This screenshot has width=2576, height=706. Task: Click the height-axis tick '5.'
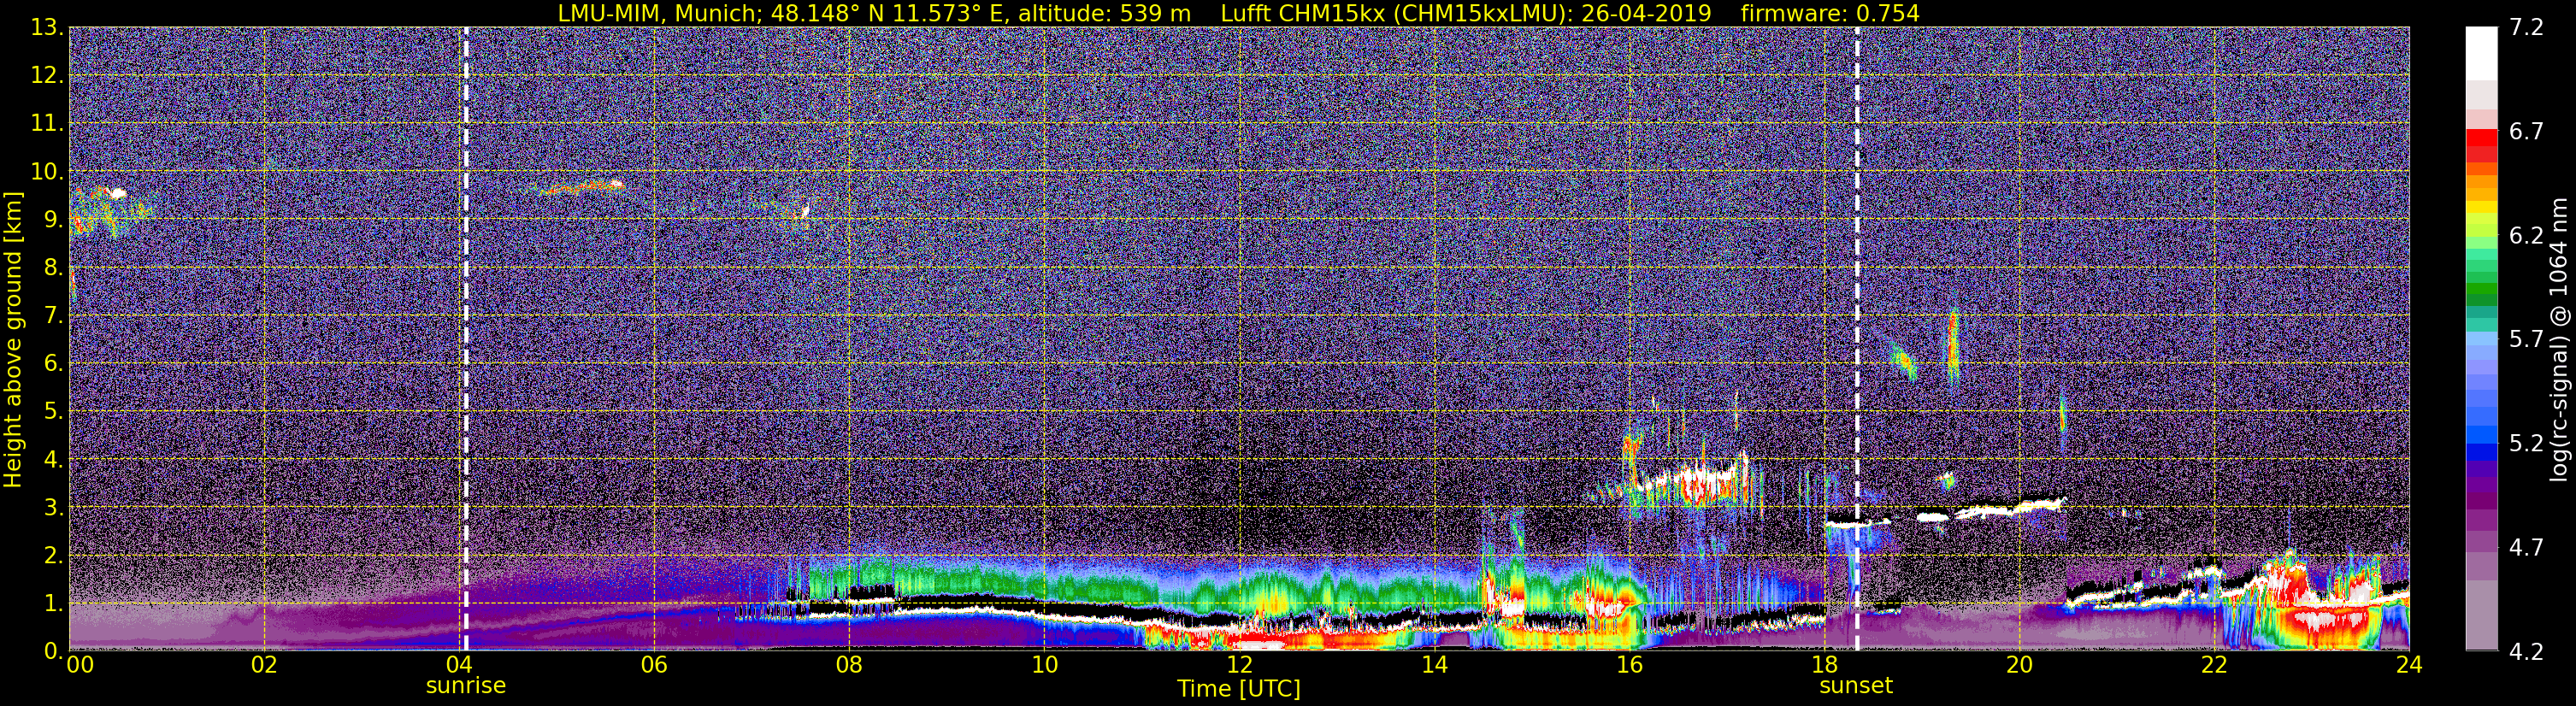[x=53, y=412]
